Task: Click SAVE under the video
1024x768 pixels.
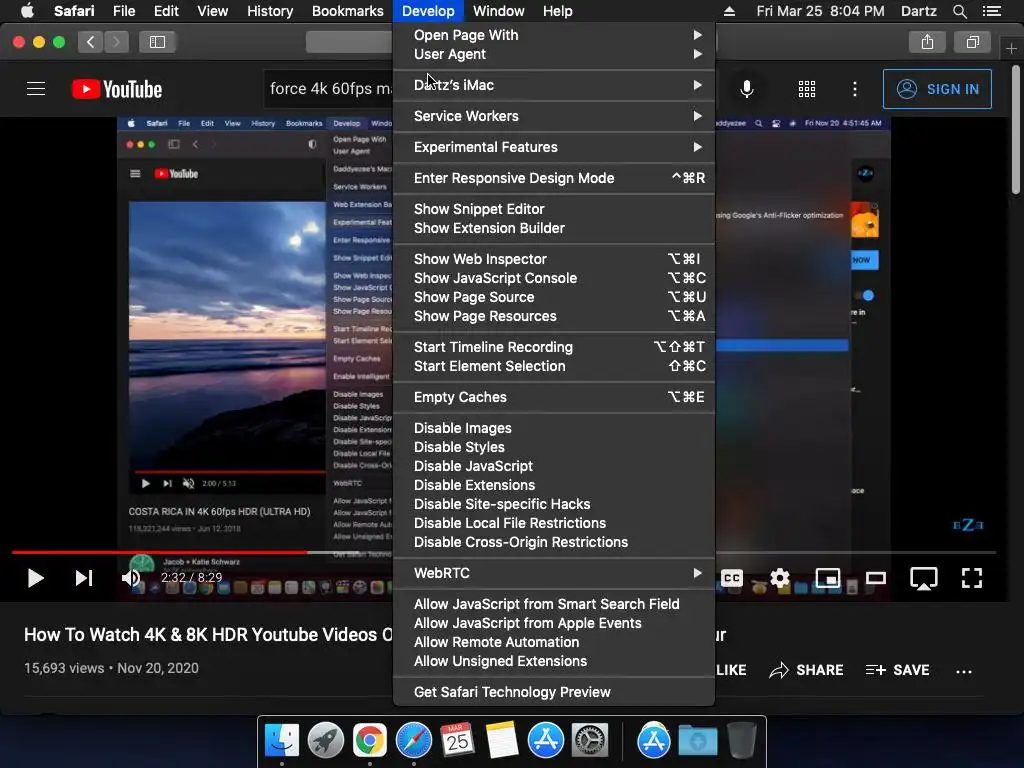Action: [898, 670]
